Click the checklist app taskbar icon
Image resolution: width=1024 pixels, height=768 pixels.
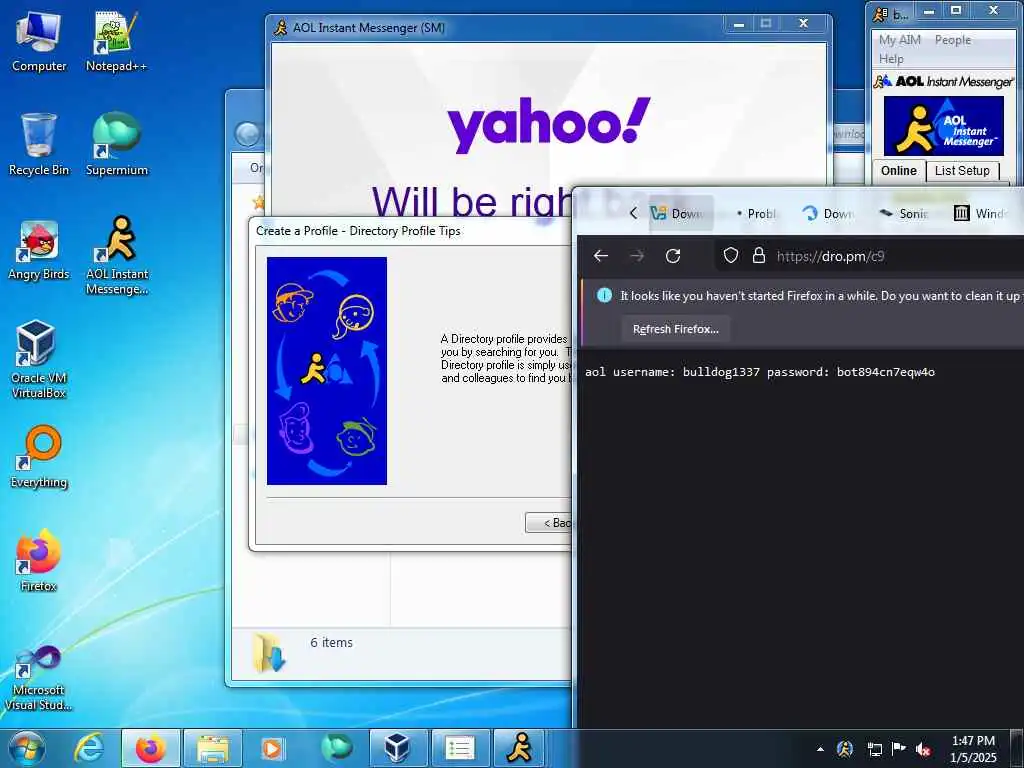pos(459,748)
